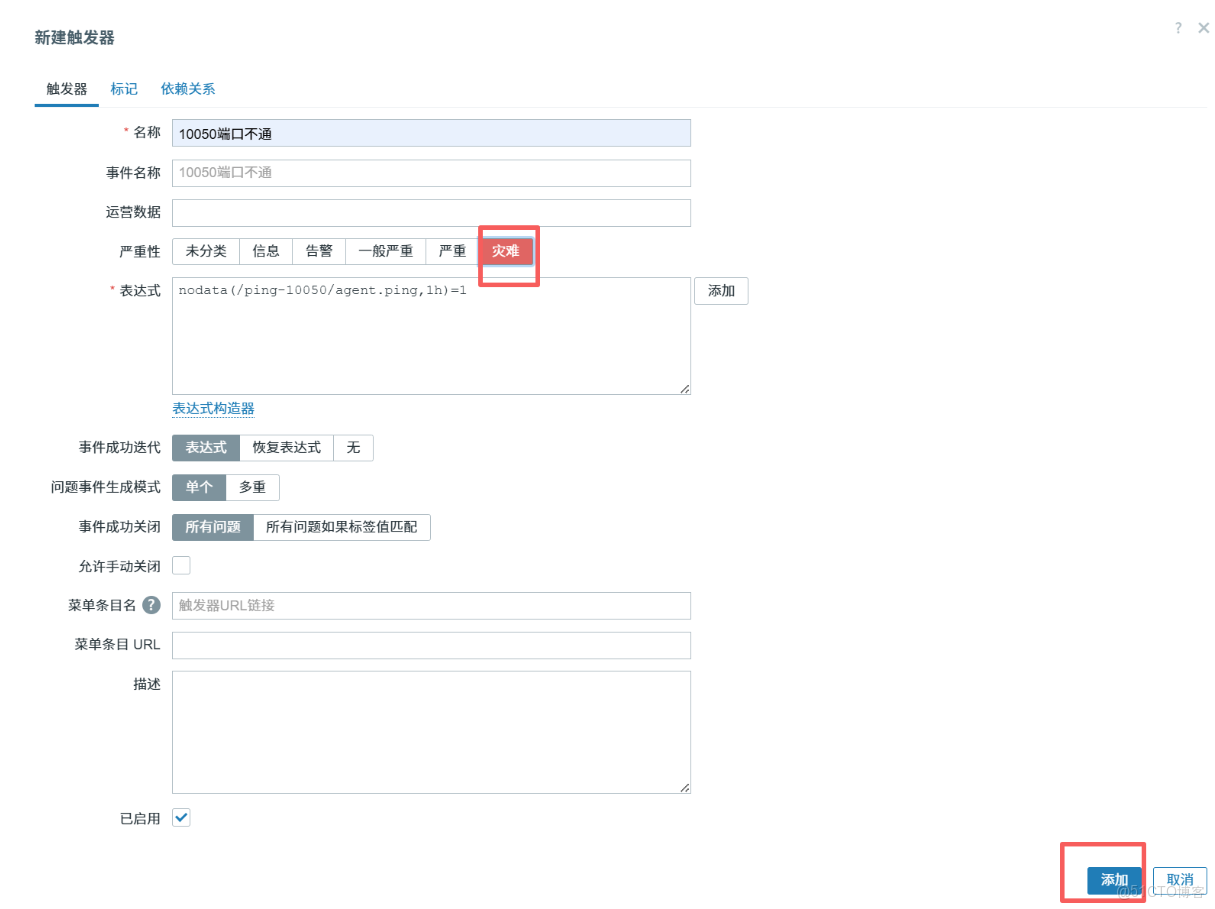The image size is (1215, 909).
Task: Open the 表达式构造器 link
Action: click(213, 408)
